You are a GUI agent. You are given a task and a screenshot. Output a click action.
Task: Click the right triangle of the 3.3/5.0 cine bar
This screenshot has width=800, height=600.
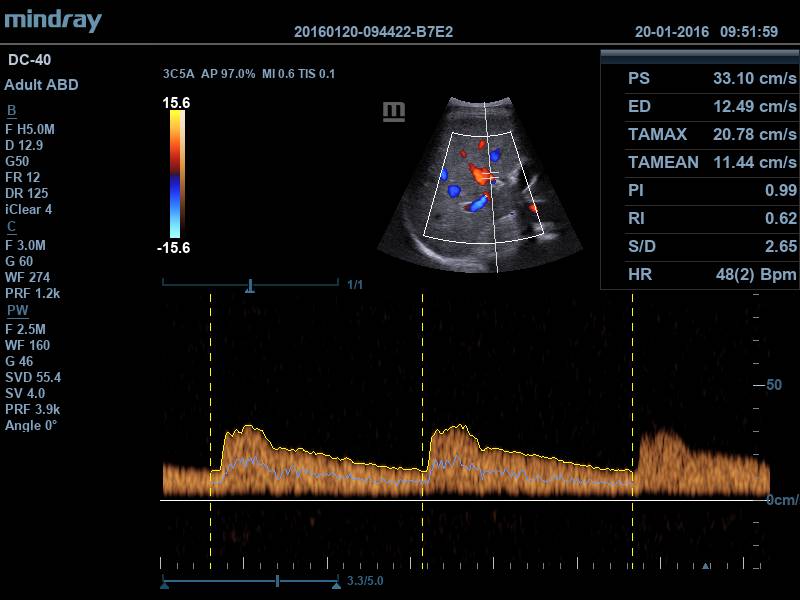click(x=337, y=586)
